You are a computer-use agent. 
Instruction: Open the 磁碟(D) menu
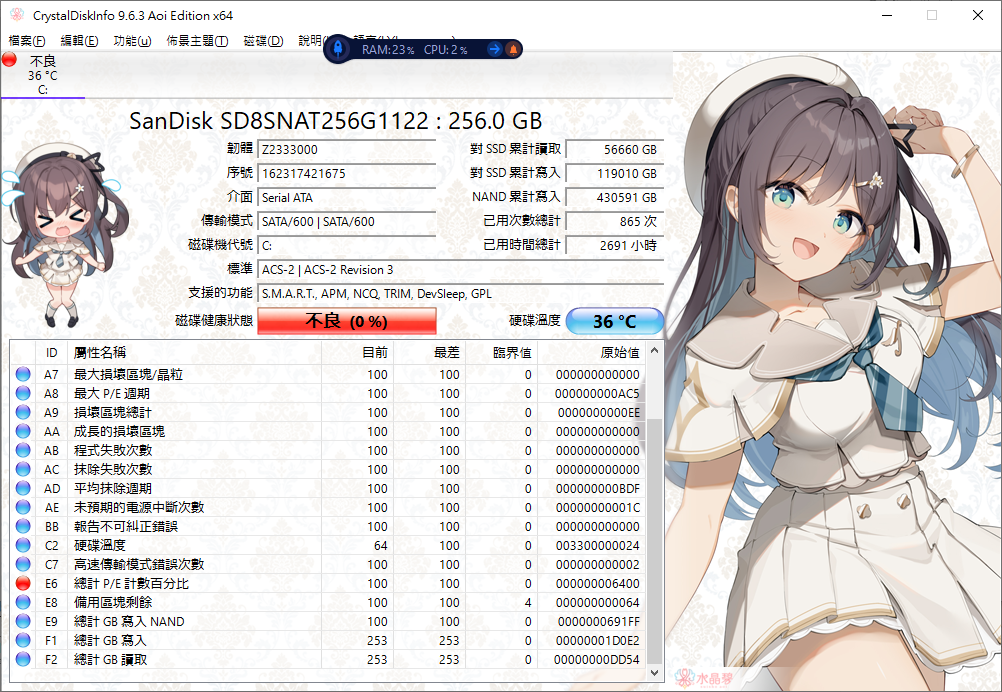coord(263,41)
